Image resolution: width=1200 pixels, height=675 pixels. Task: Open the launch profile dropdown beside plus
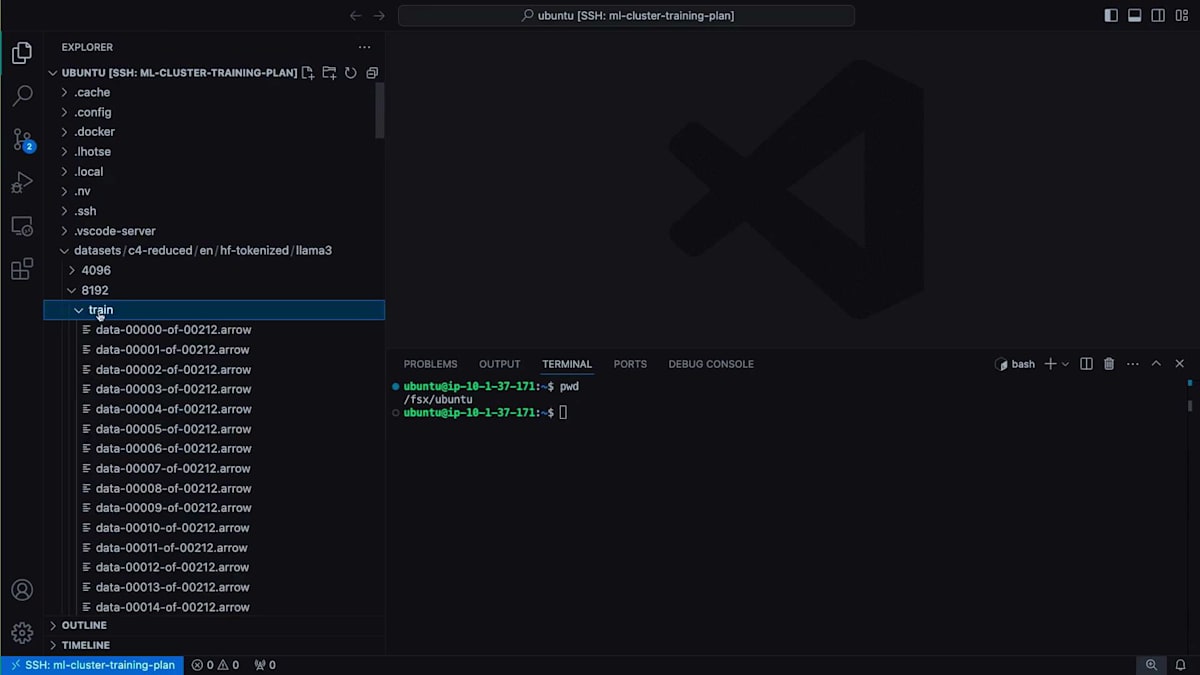coord(1065,364)
